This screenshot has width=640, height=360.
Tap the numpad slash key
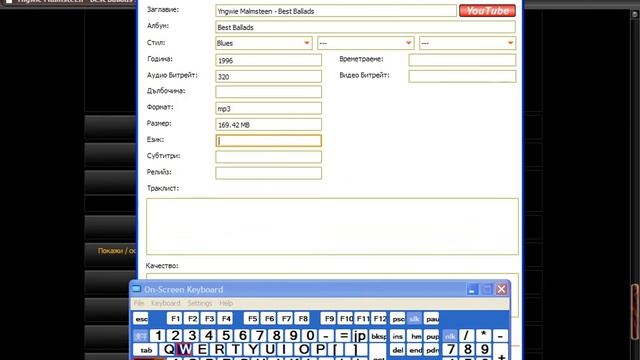point(467,336)
